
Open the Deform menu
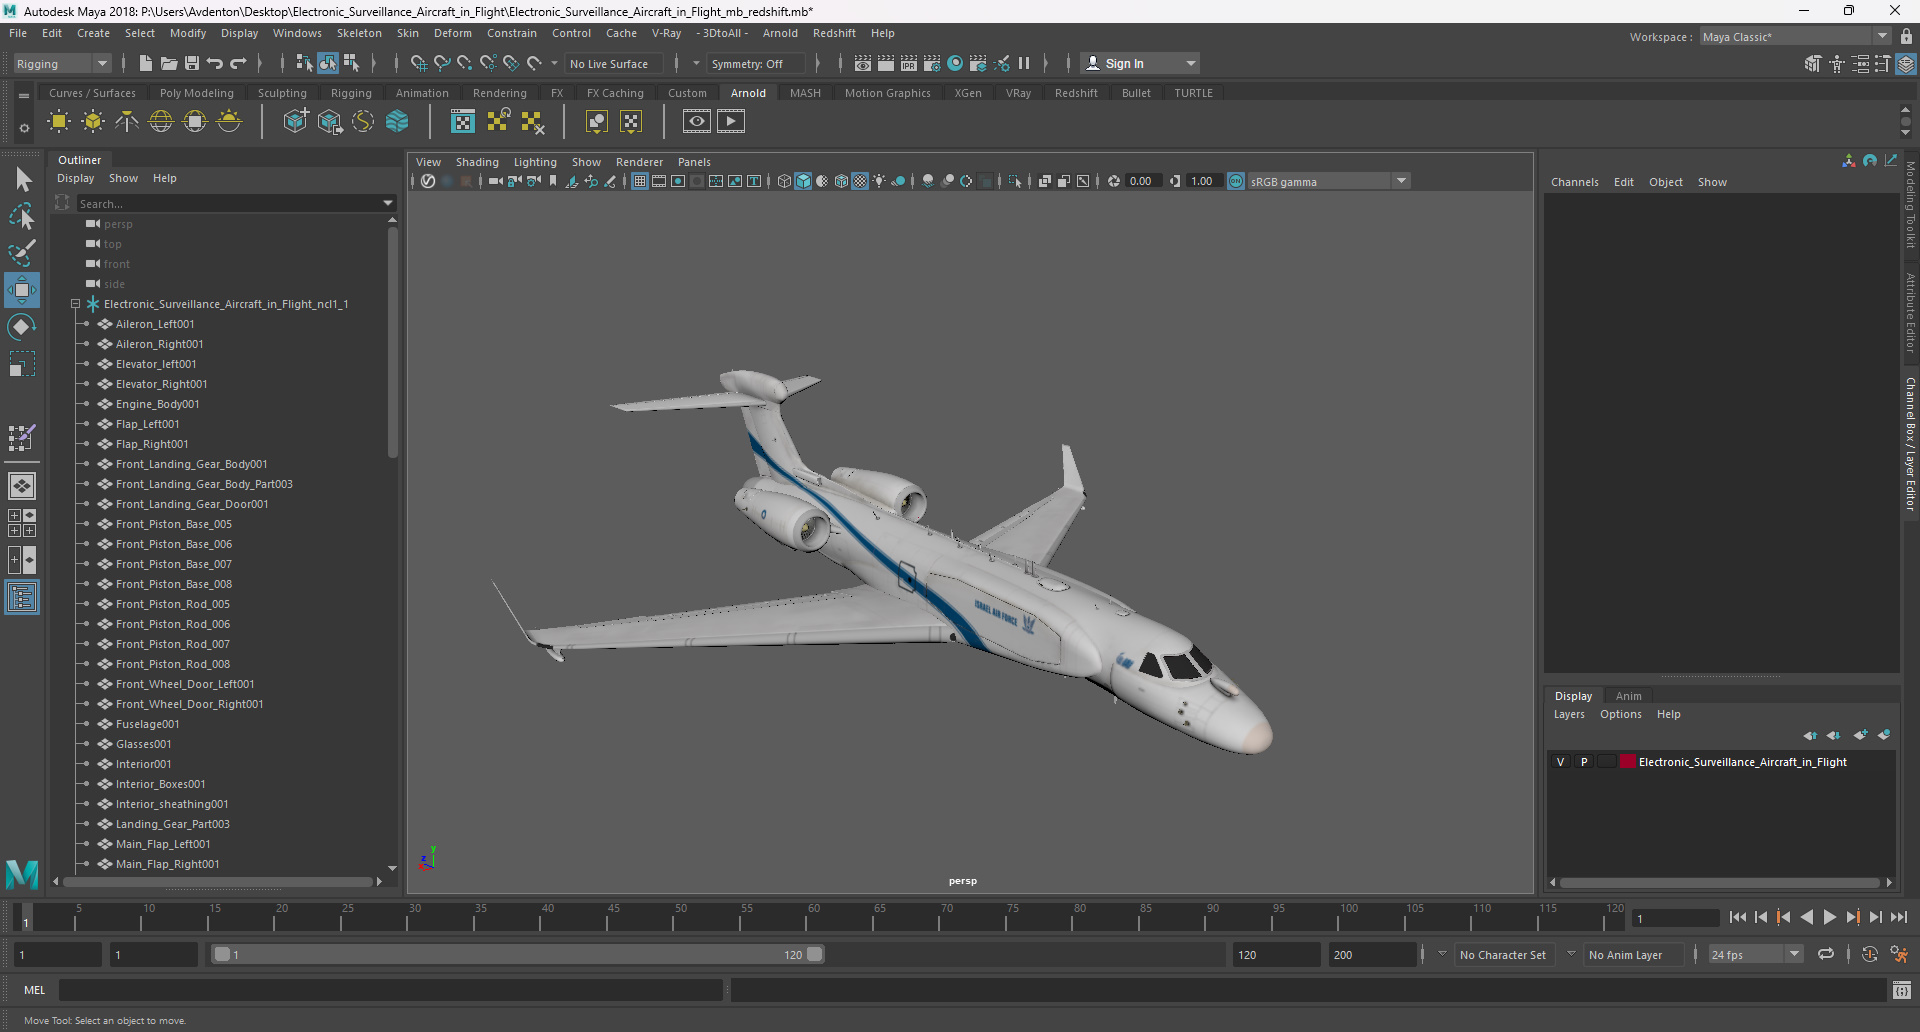coord(452,33)
